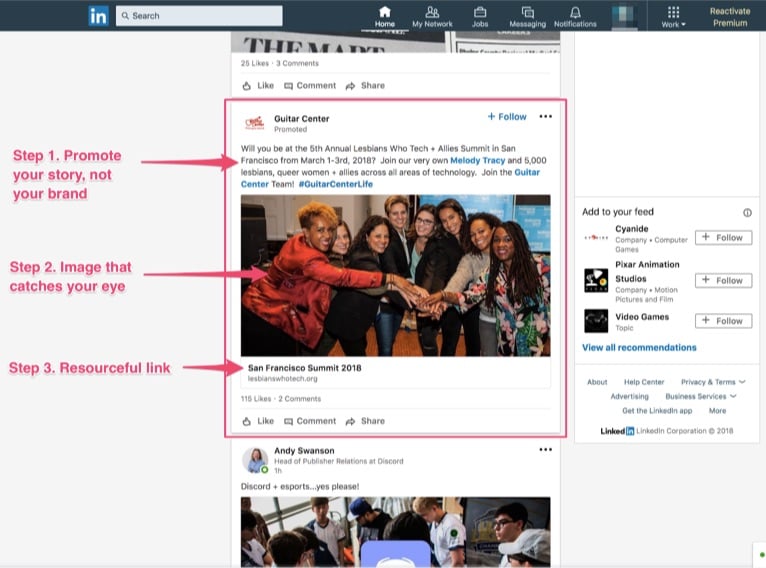This screenshot has height=568, width=766.
Task: Expand Business Services dropdown
Action: pyautogui.click(x=701, y=396)
